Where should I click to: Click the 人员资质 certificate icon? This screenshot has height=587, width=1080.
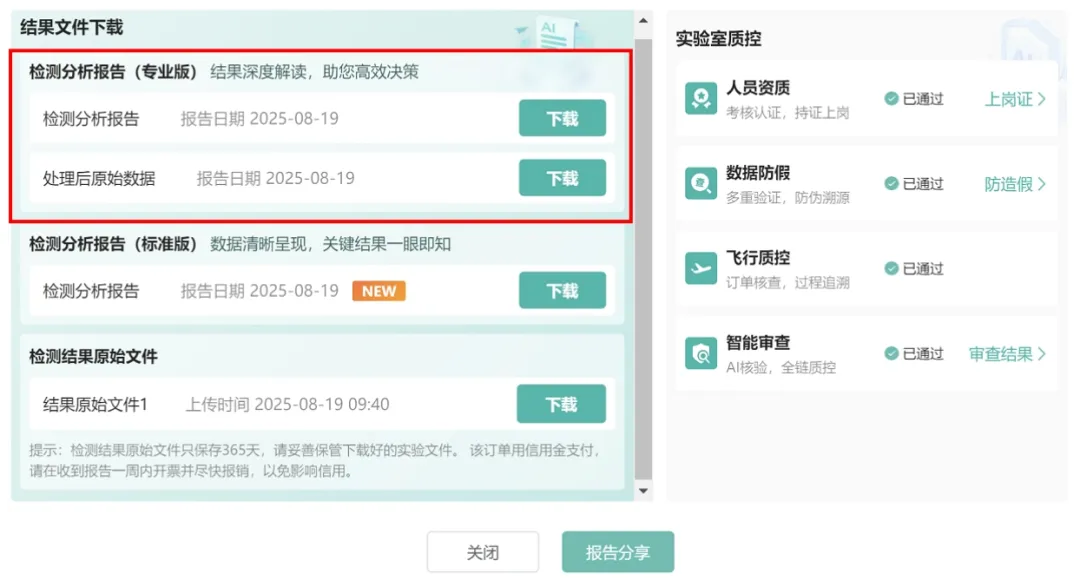coord(700,99)
